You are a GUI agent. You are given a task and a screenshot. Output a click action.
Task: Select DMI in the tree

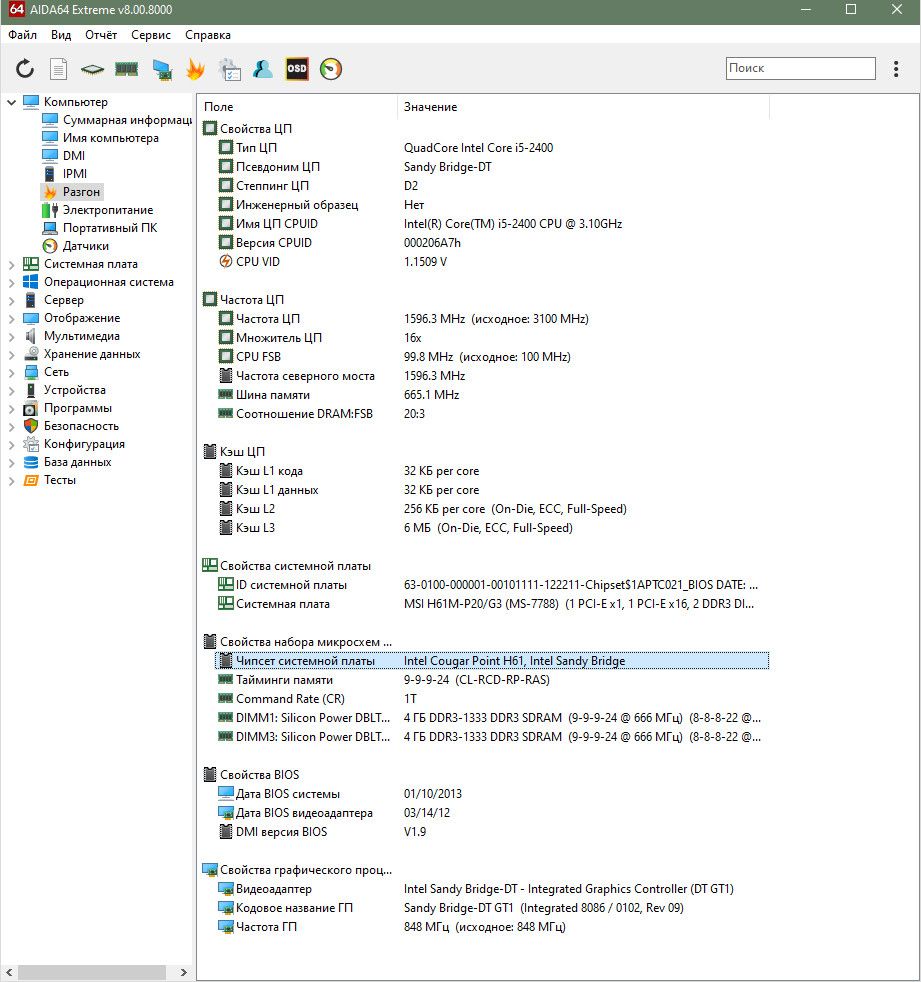pos(63,156)
